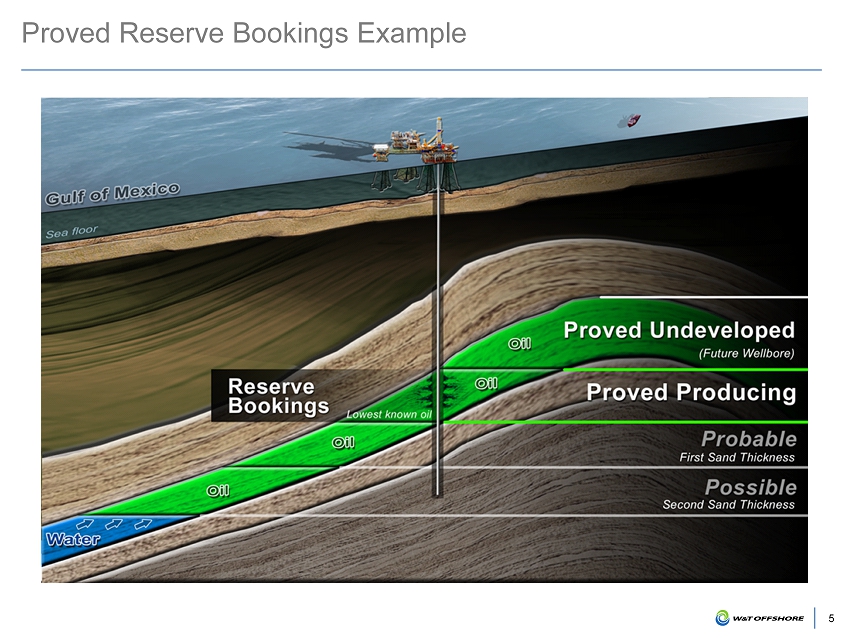
Task: Select the Proved Producing heading
Action: click(x=691, y=393)
